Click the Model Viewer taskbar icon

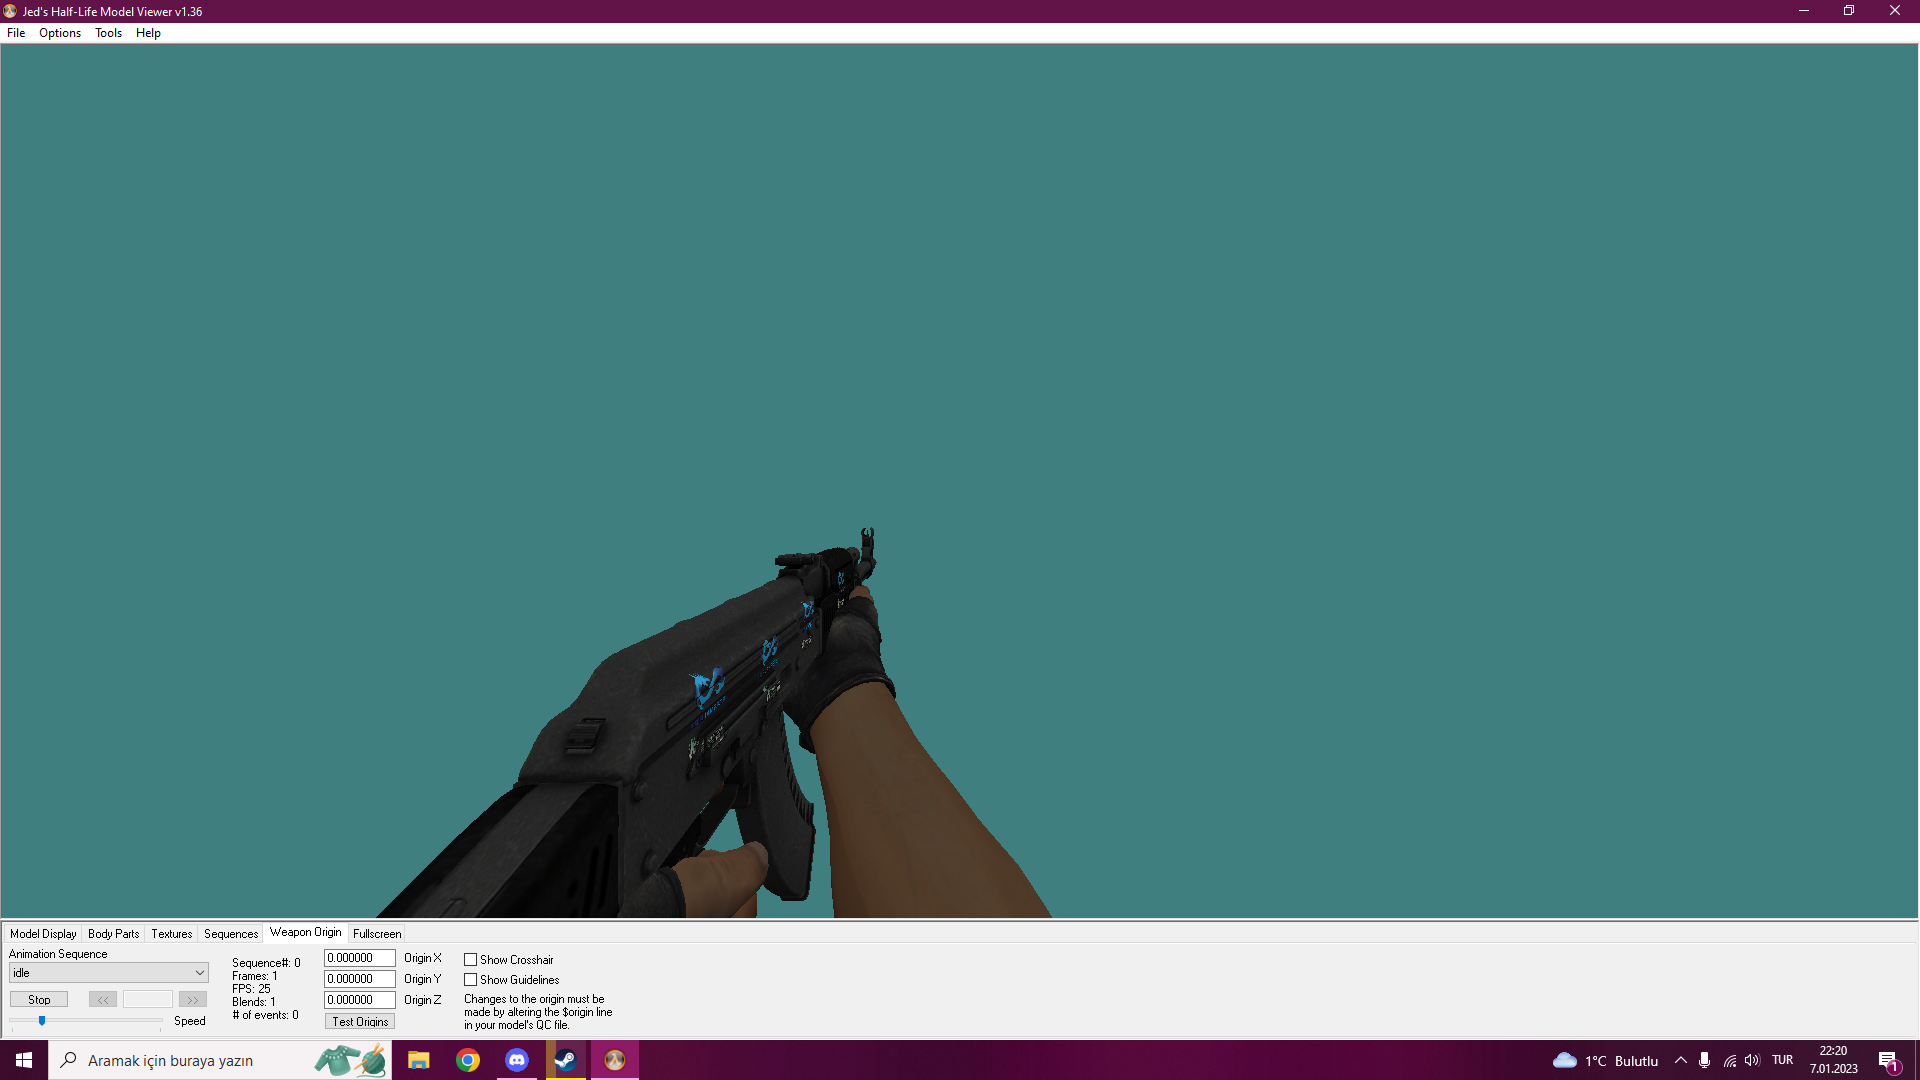tap(614, 1060)
